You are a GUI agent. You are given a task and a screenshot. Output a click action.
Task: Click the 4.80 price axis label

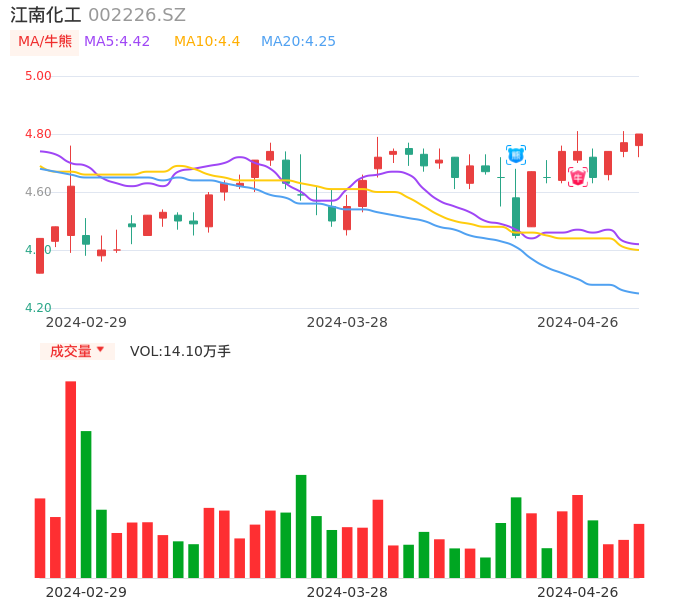click(38, 134)
